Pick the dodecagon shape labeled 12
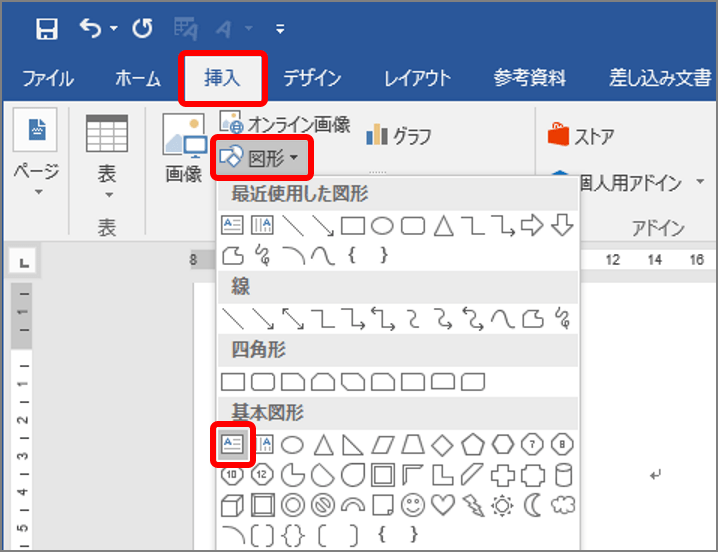The height and width of the screenshot is (552, 718). pyautogui.click(x=262, y=475)
